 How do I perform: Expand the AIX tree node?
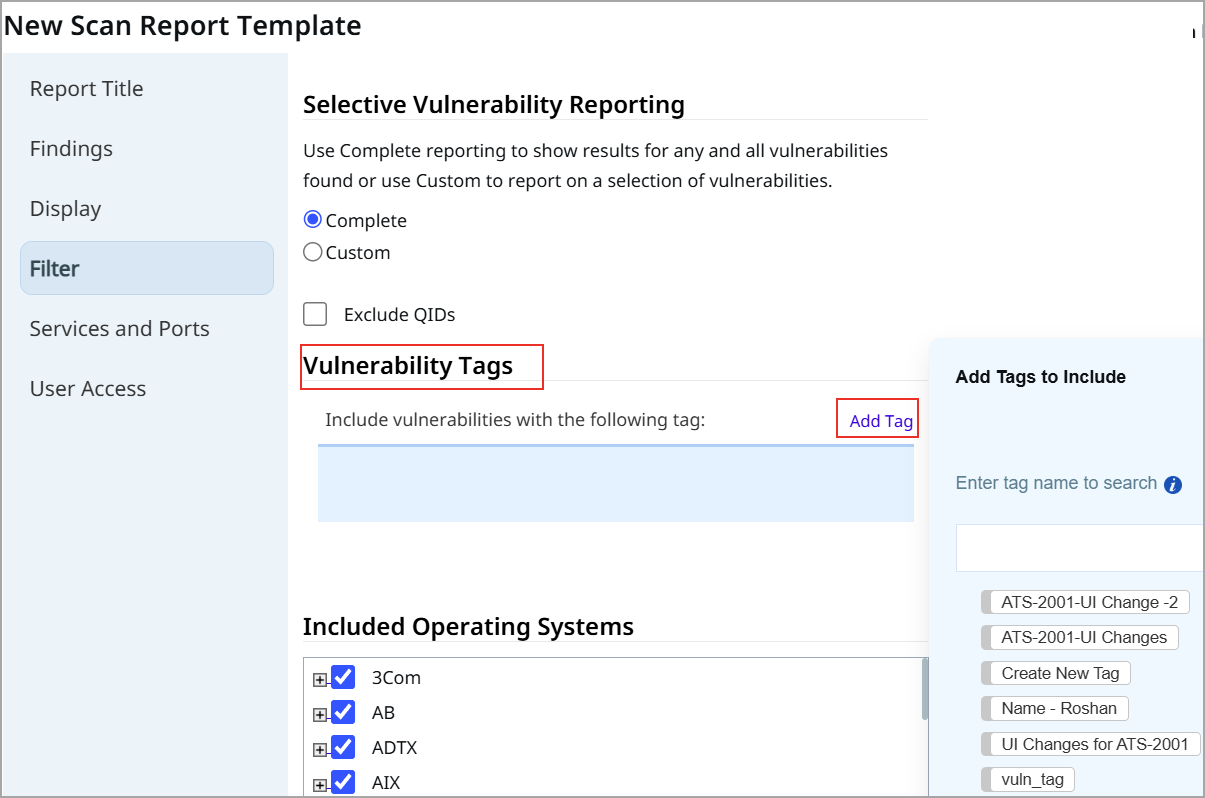pos(320,785)
